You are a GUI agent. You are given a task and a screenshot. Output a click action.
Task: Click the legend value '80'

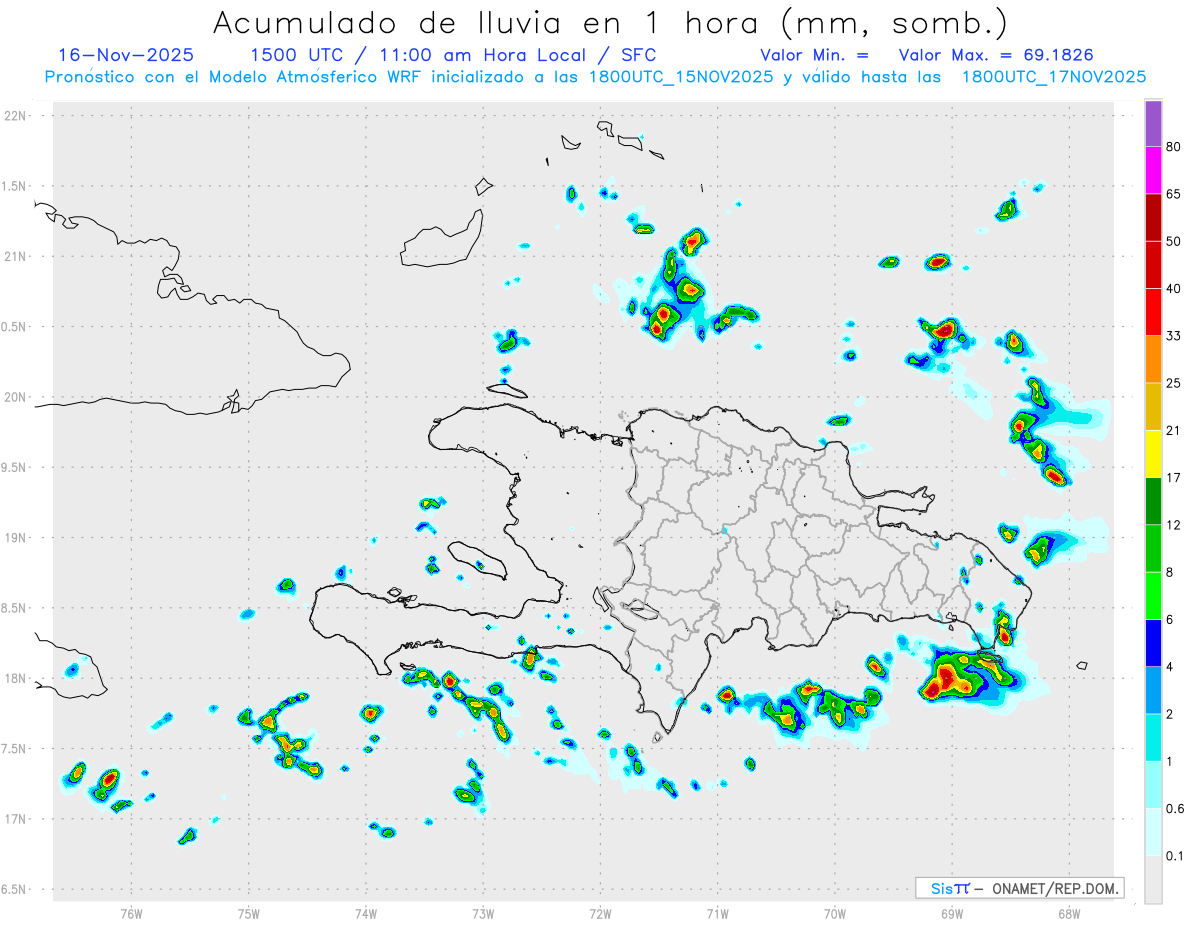[1174, 147]
